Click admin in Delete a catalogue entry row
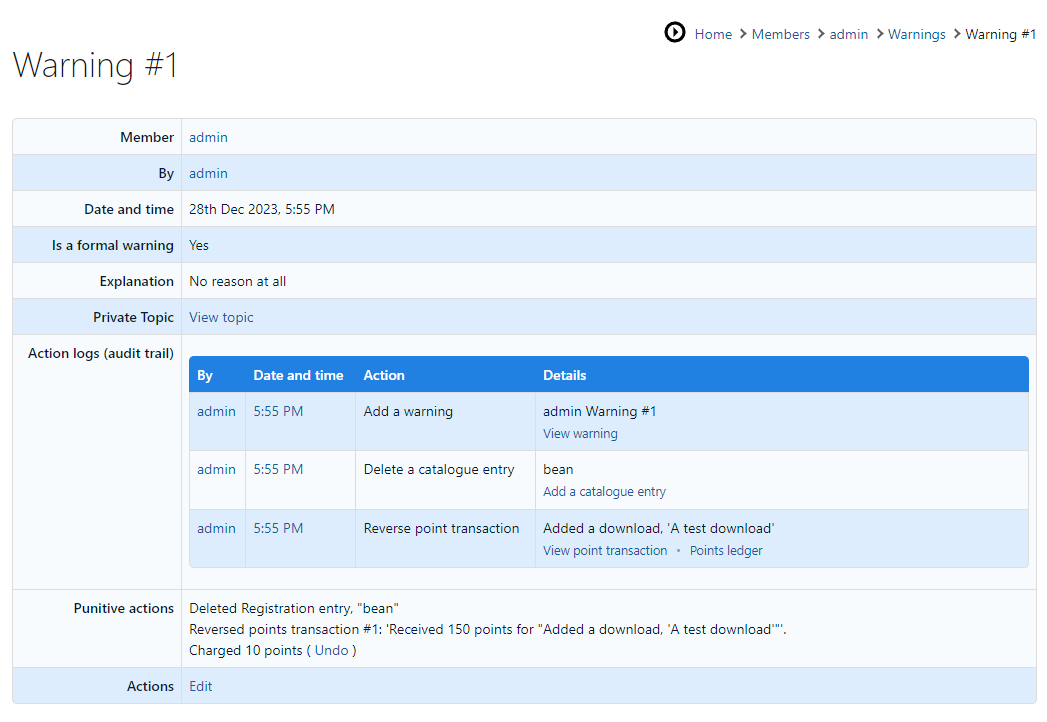 [216, 470]
